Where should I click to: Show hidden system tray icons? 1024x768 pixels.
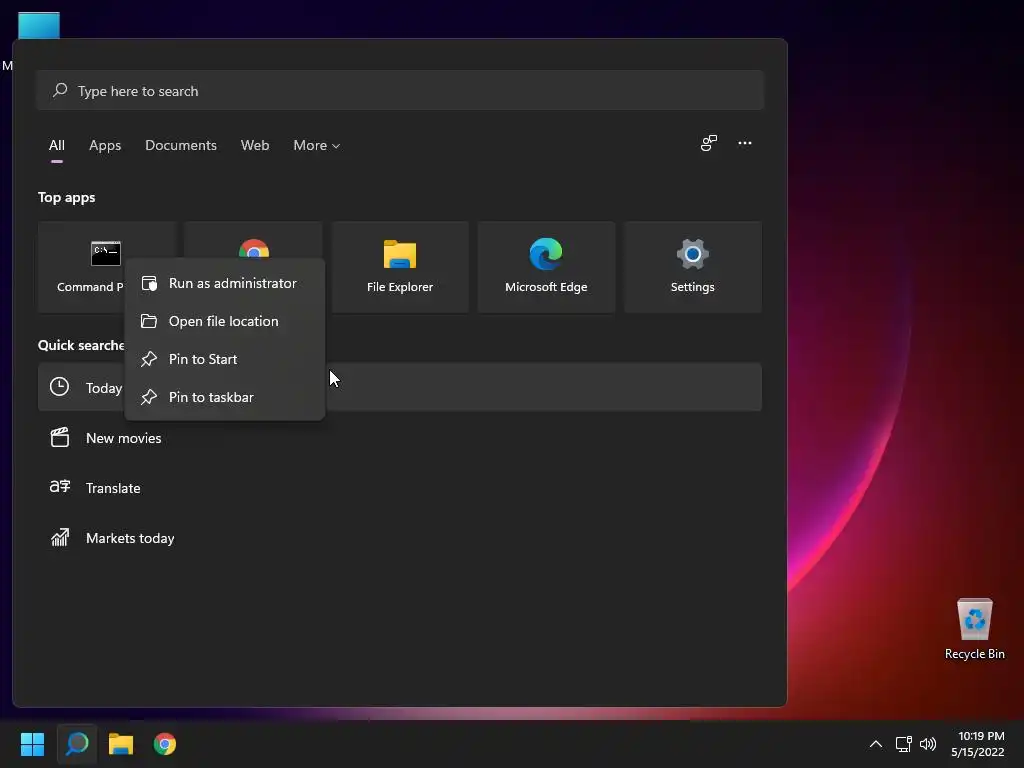pyautogui.click(x=876, y=744)
